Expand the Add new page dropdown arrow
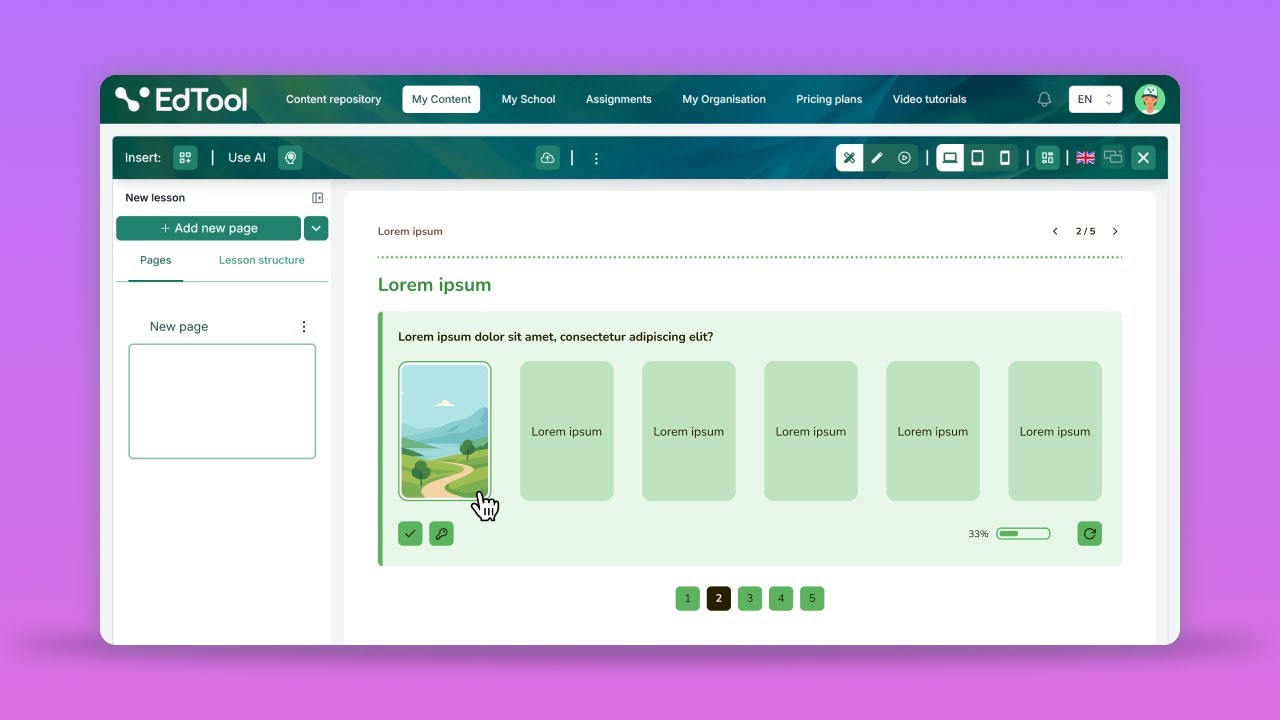 point(316,228)
